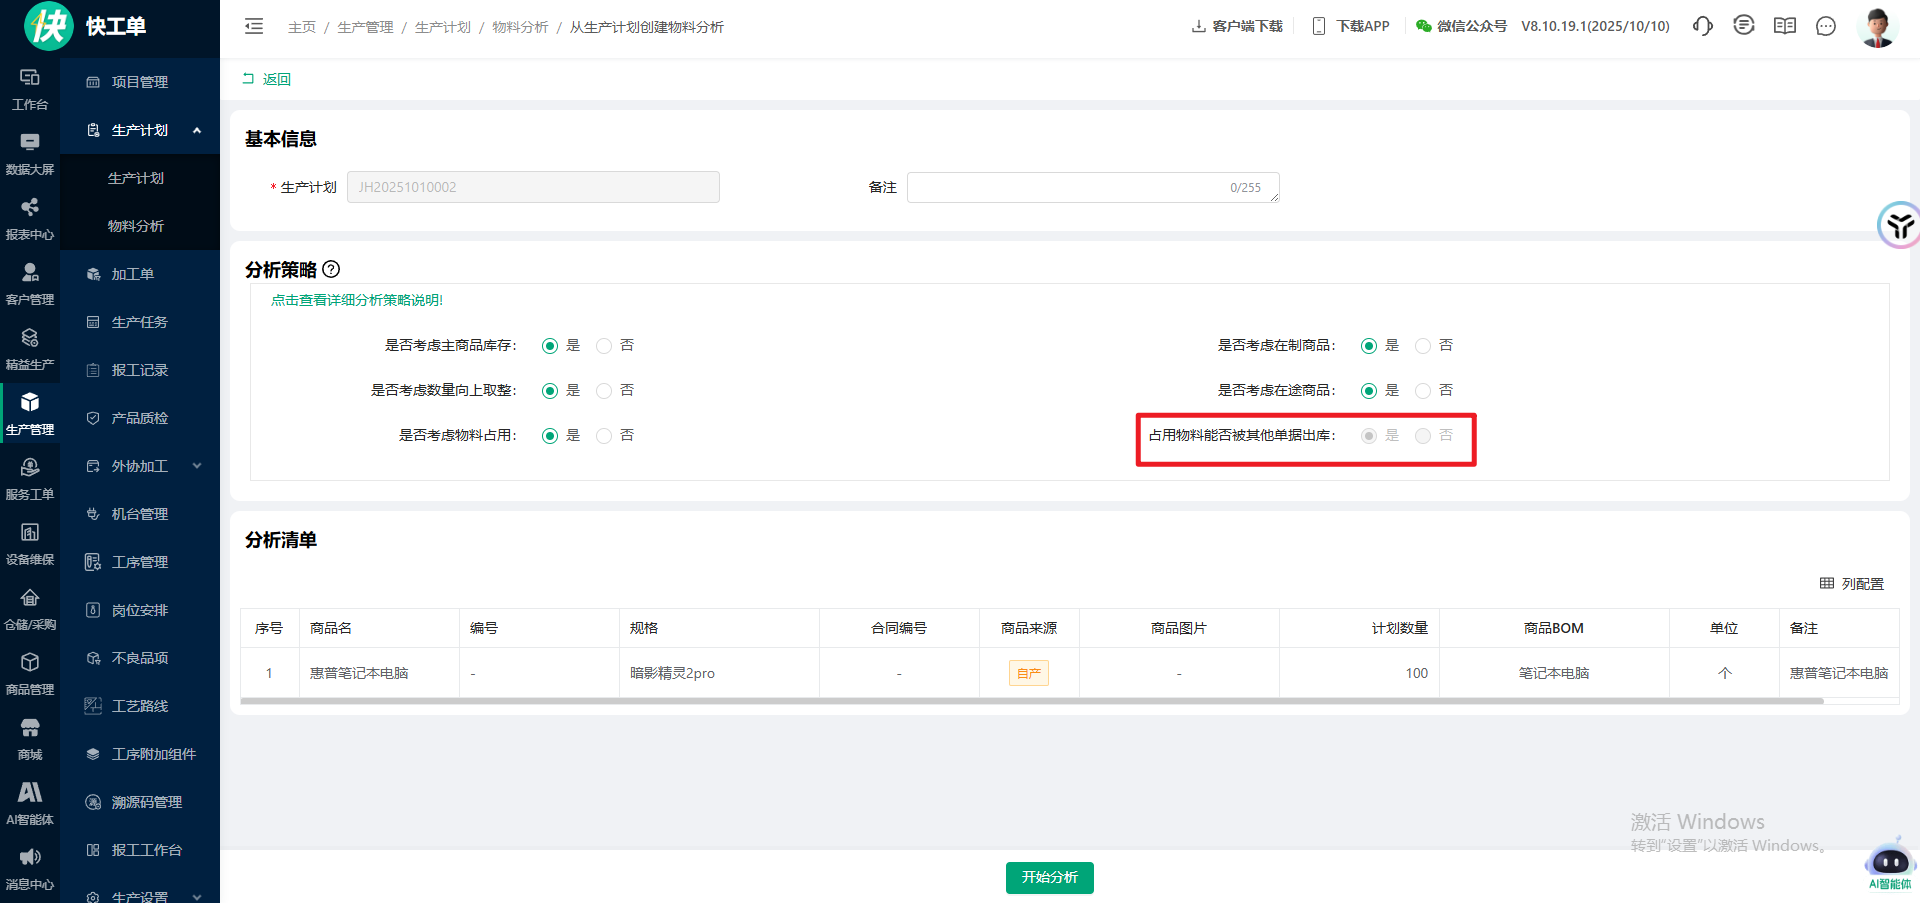Select 否 for 是否考虑在途商品
The width and height of the screenshot is (1920, 903).
coord(1423,391)
